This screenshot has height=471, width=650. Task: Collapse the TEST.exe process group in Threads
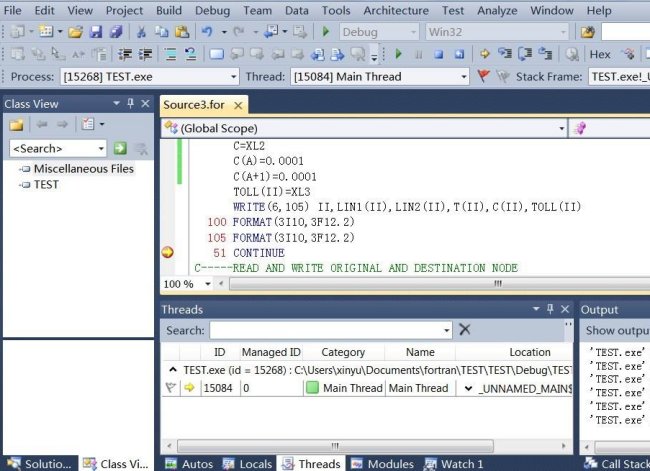coord(172,370)
